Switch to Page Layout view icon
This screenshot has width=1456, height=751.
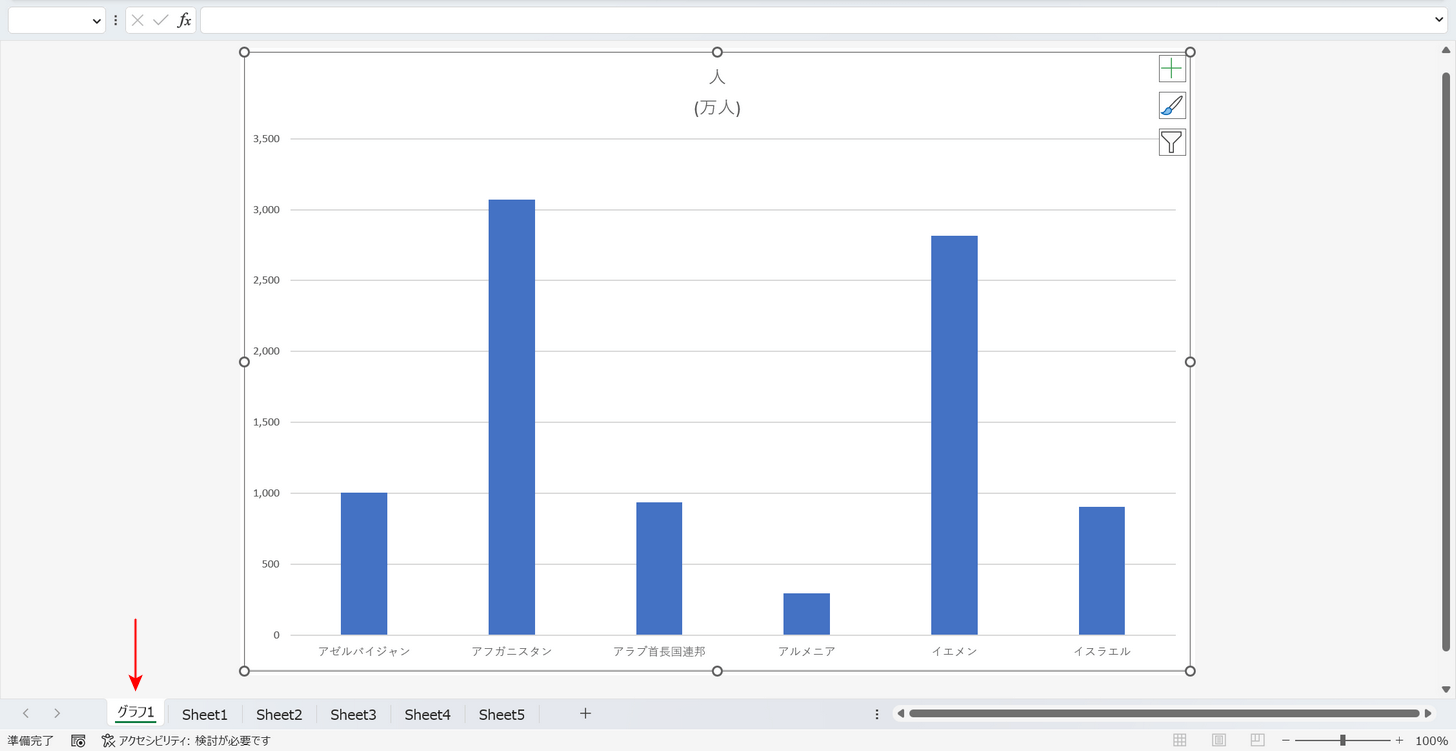click(x=1219, y=741)
